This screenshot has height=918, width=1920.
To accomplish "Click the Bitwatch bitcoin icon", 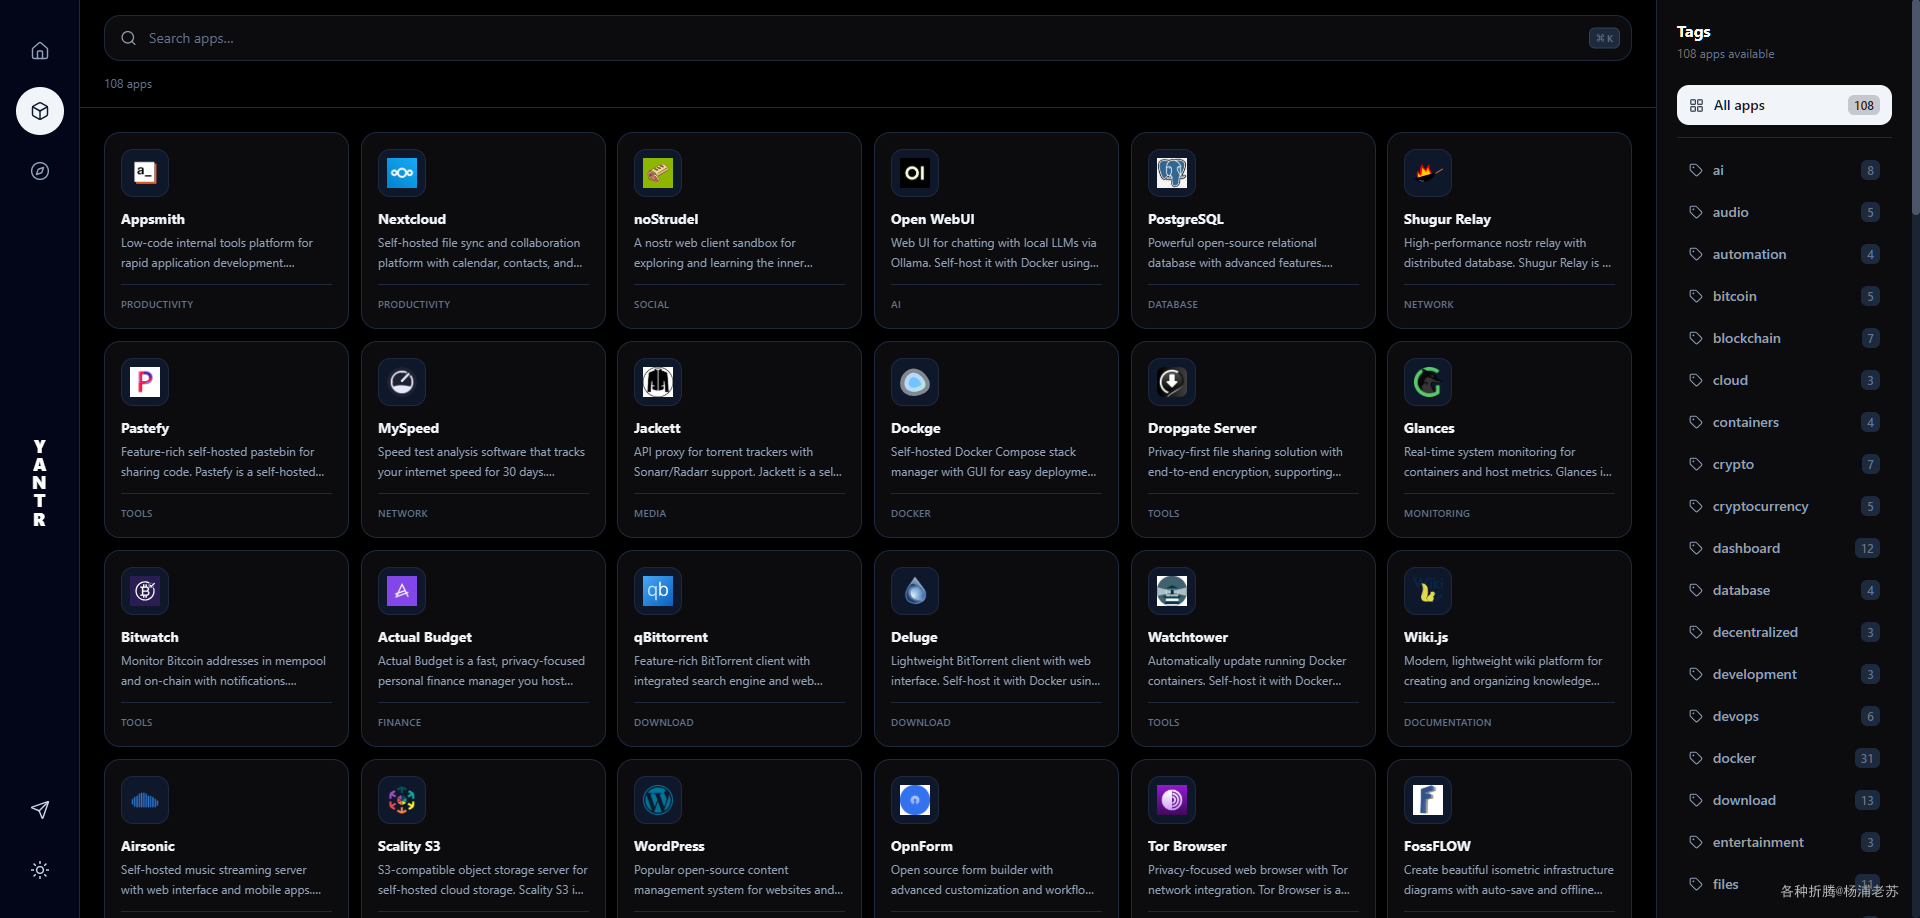I will click(145, 591).
